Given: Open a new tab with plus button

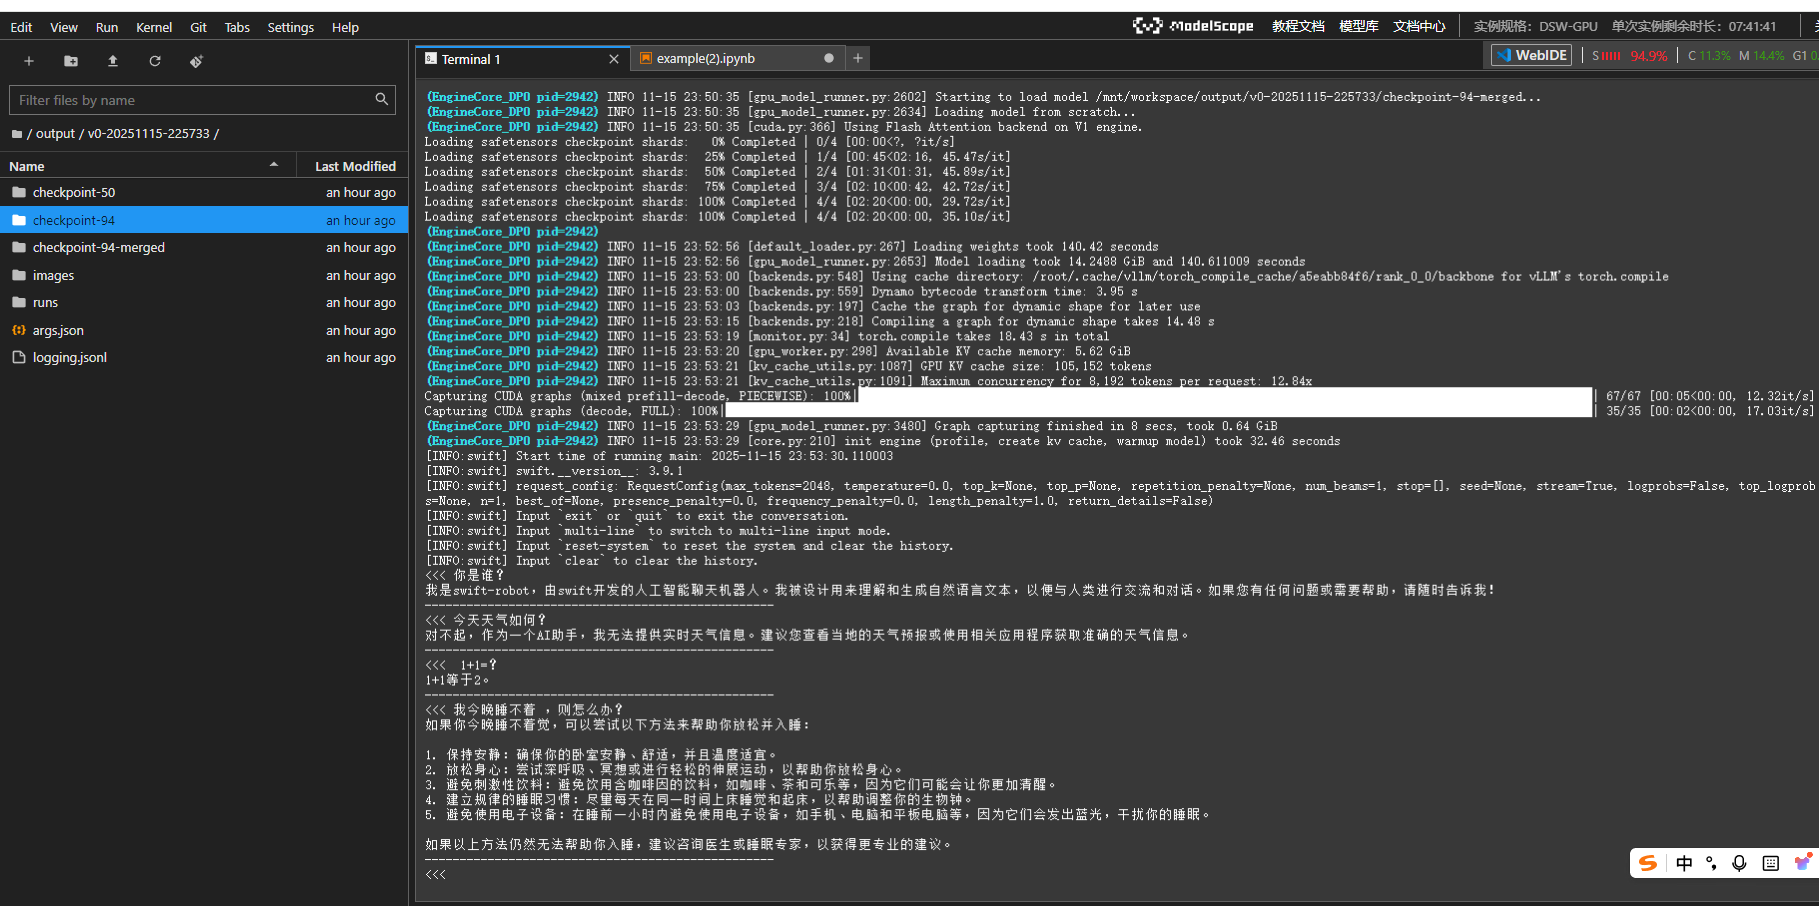Looking at the screenshot, I should click(x=858, y=58).
